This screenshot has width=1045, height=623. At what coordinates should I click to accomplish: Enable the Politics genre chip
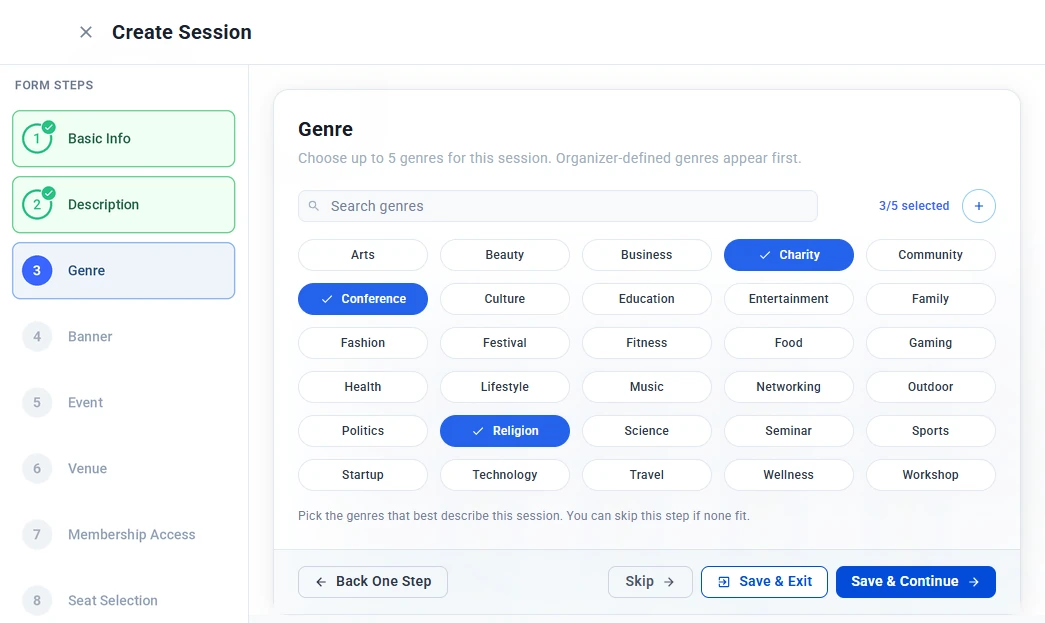pos(363,430)
